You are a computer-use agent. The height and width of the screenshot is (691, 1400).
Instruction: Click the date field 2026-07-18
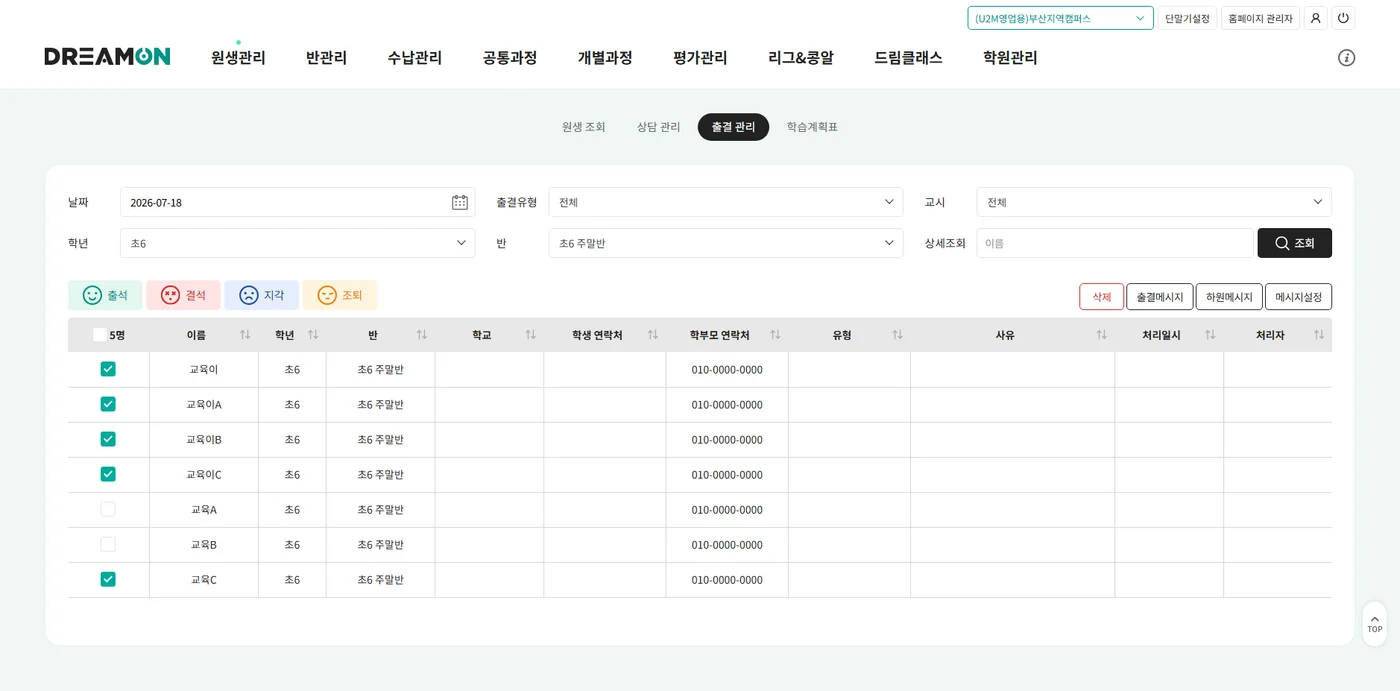tap(298, 202)
